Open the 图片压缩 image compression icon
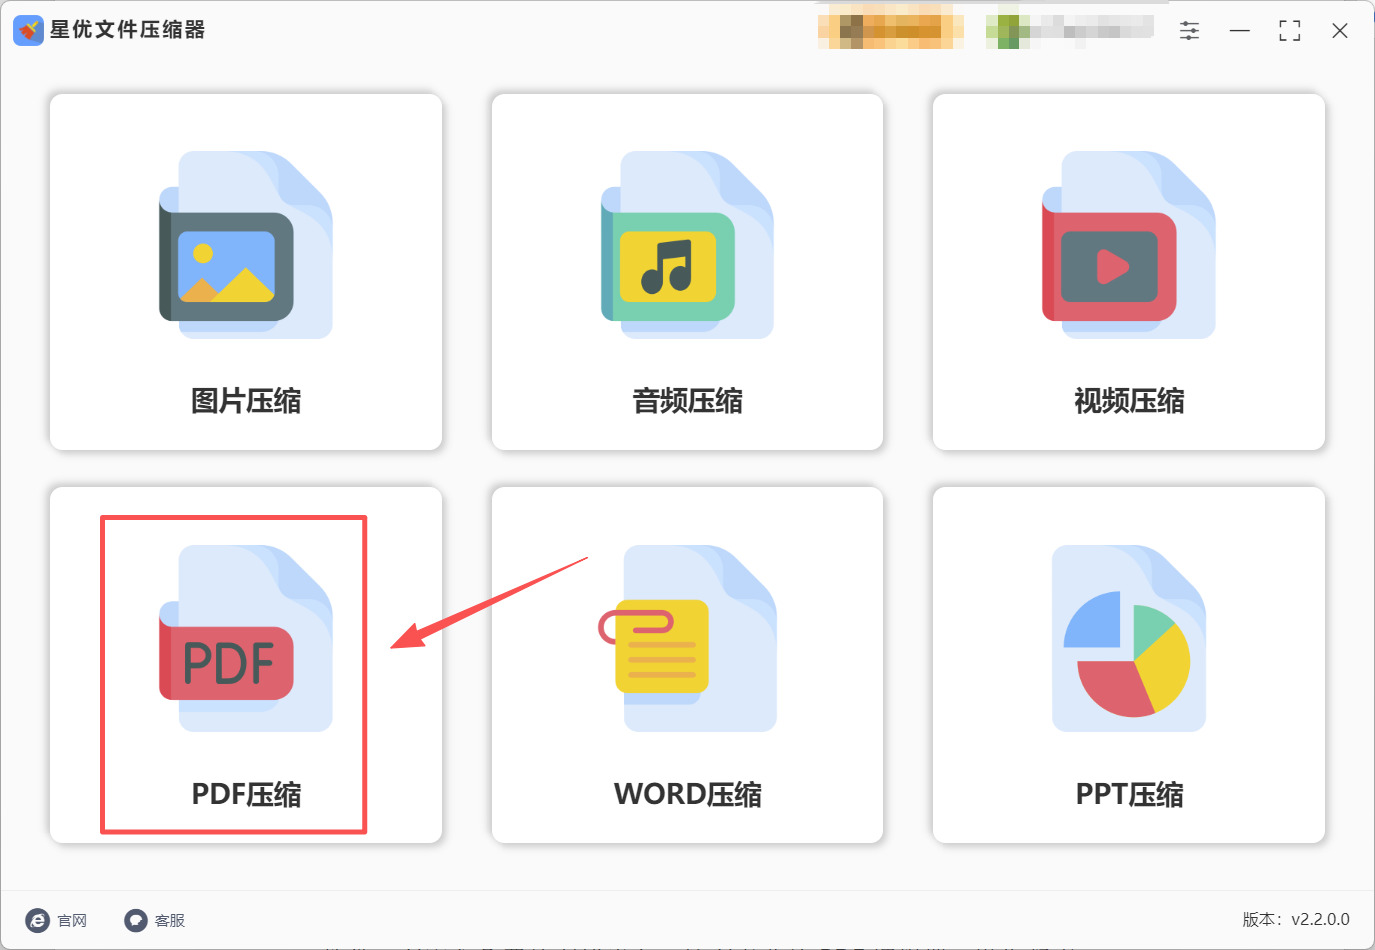The height and width of the screenshot is (950, 1375). point(246,245)
